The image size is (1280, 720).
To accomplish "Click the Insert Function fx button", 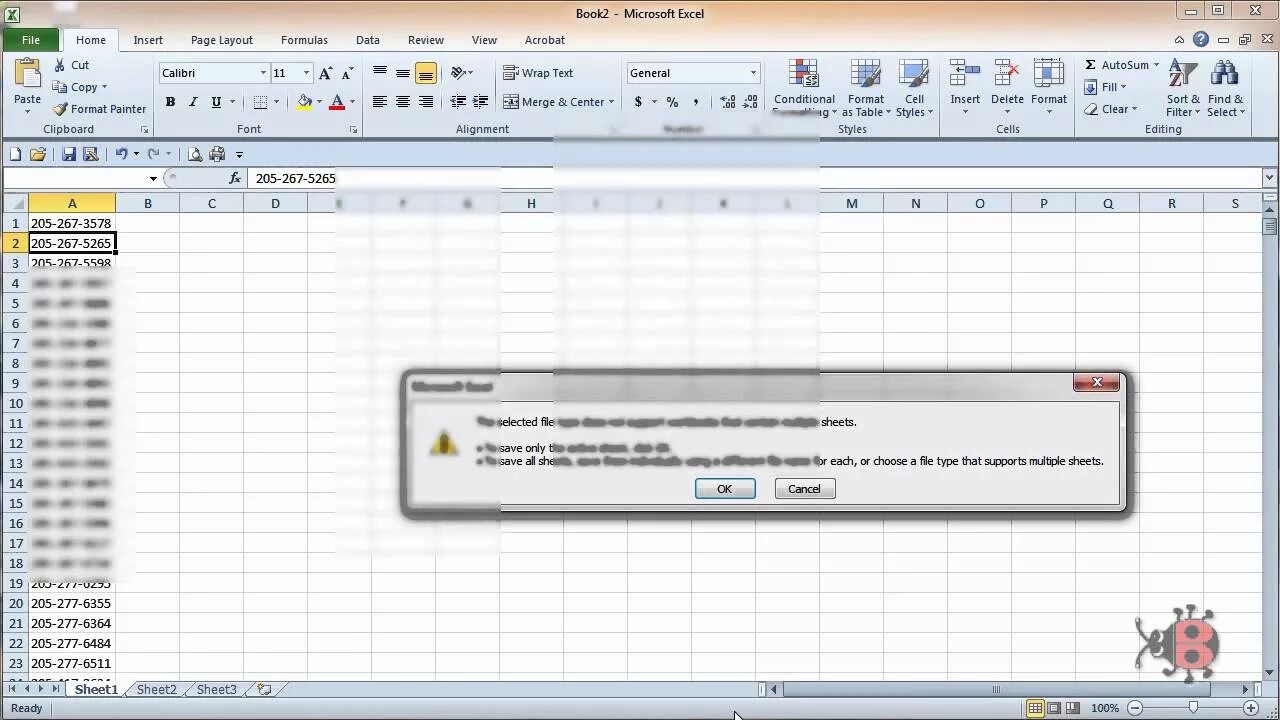I will [236, 178].
